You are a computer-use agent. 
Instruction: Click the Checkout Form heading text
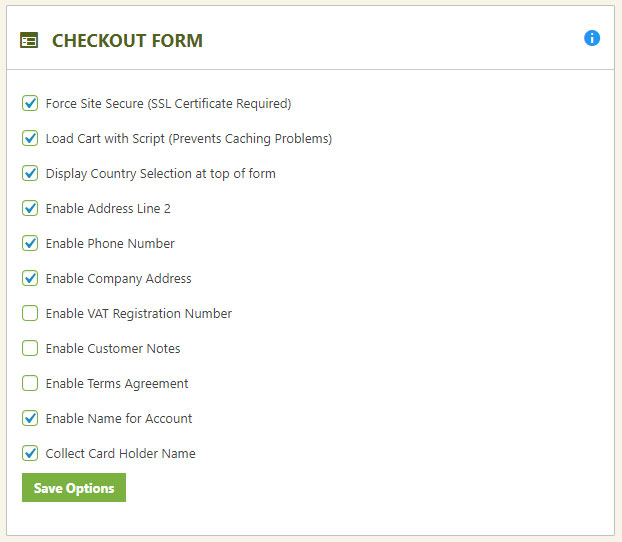[127, 41]
